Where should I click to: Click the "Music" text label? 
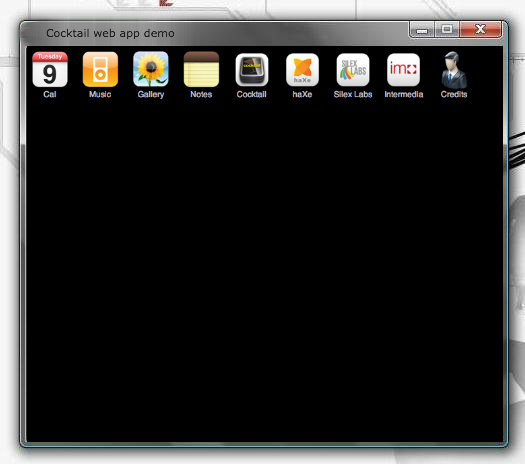click(x=100, y=94)
